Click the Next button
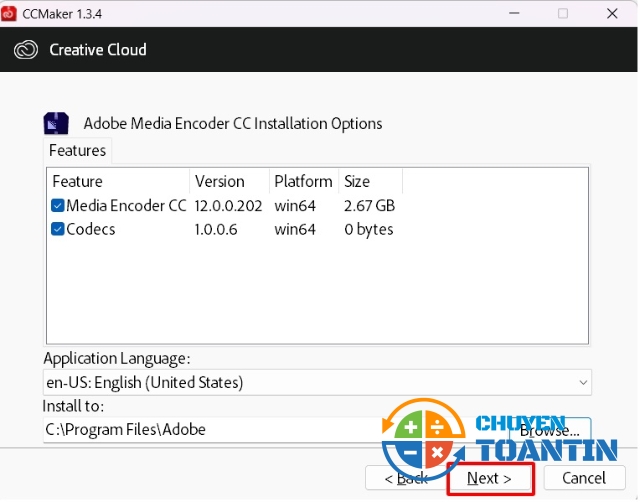The width and height of the screenshot is (640, 502). [x=491, y=480]
